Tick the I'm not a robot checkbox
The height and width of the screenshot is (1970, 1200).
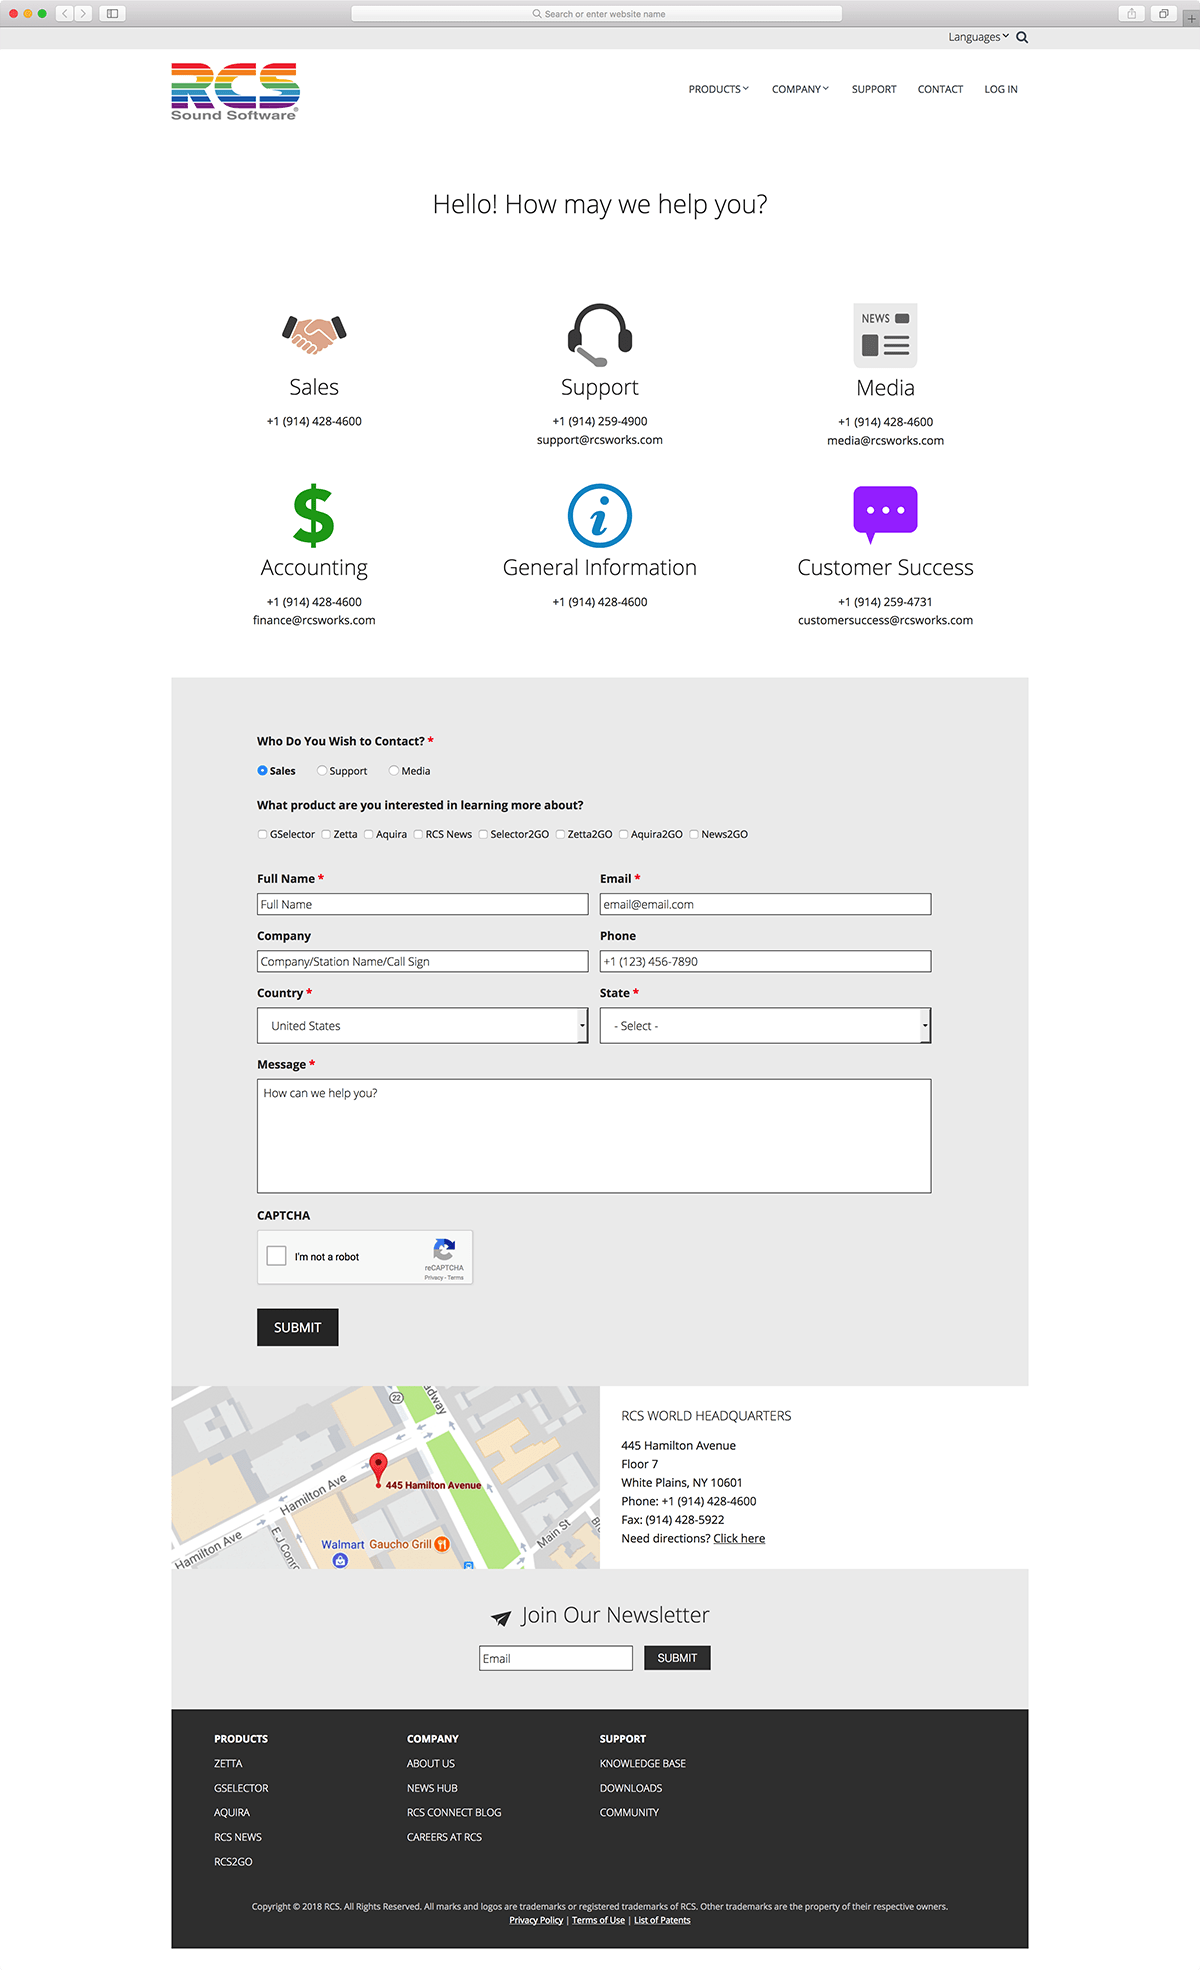pos(277,1256)
